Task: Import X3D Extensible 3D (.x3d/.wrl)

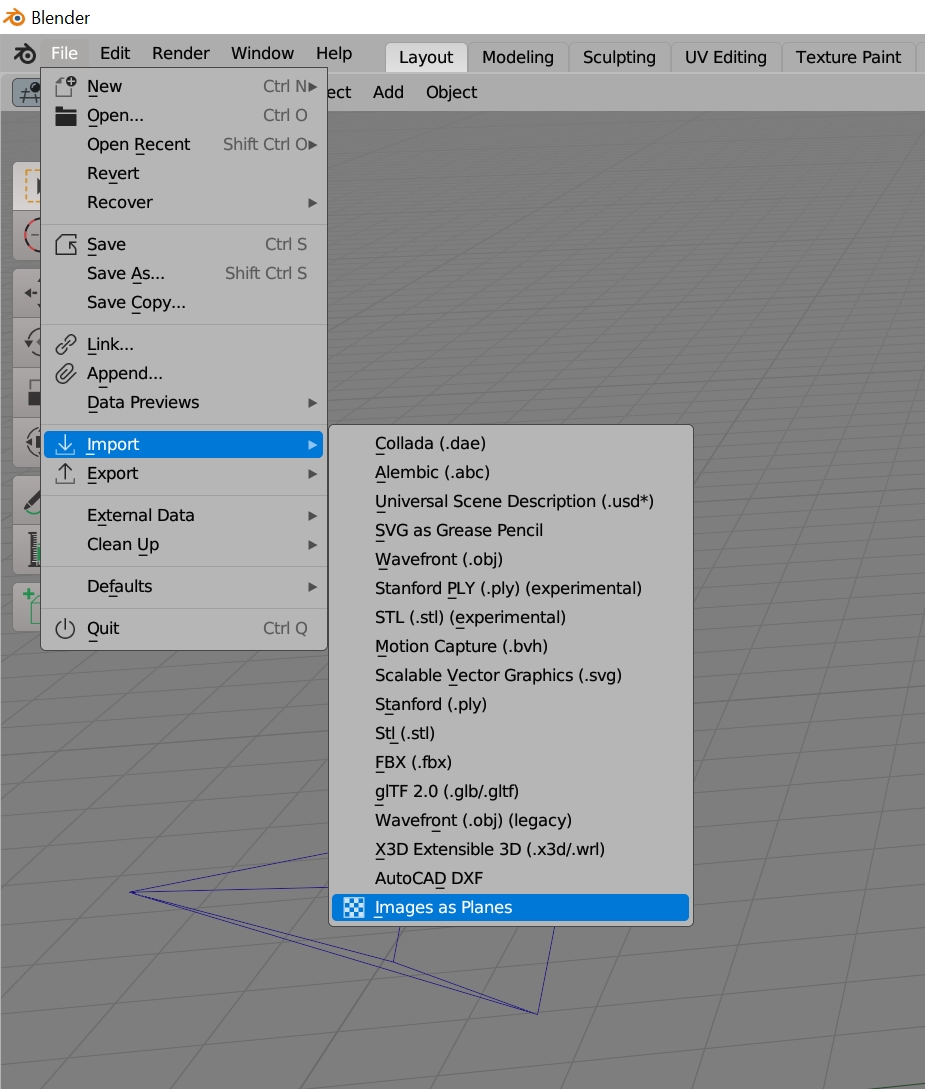Action: [510, 849]
